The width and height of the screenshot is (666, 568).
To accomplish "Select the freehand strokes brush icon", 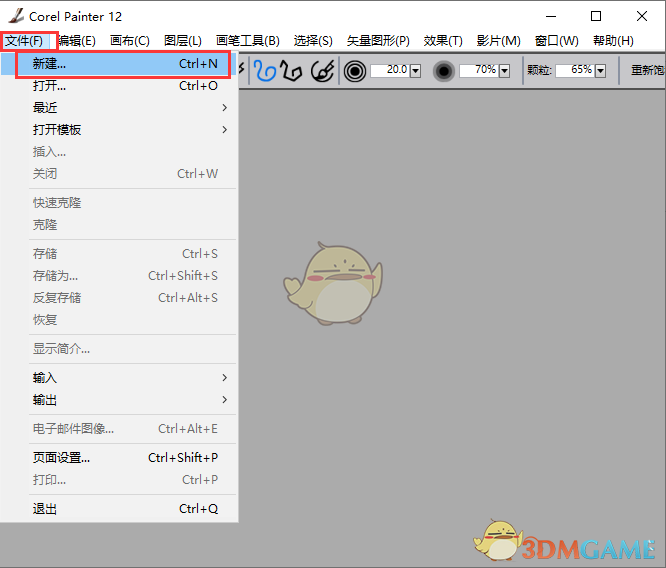I will (x=265, y=71).
